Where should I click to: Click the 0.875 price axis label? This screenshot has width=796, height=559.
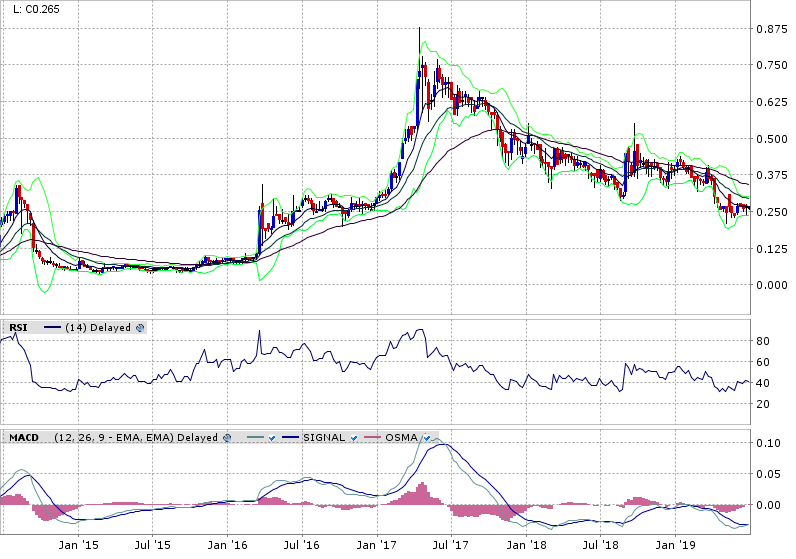tap(772, 29)
